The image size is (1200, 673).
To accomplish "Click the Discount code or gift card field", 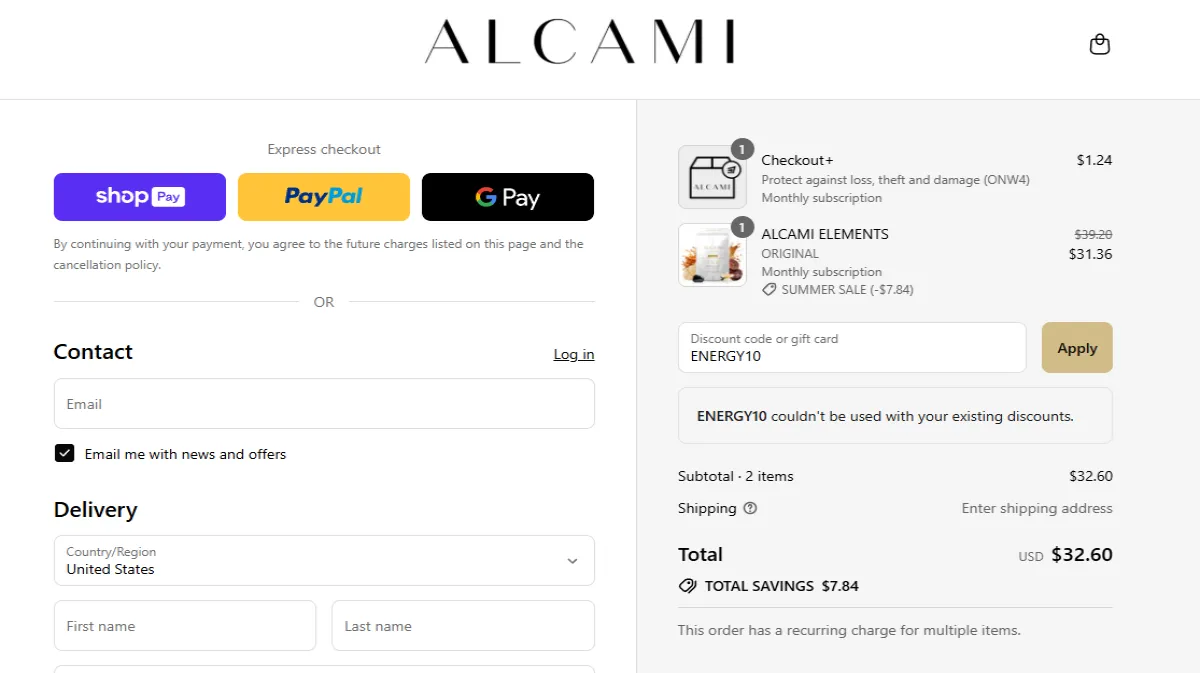I will [852, 348].
